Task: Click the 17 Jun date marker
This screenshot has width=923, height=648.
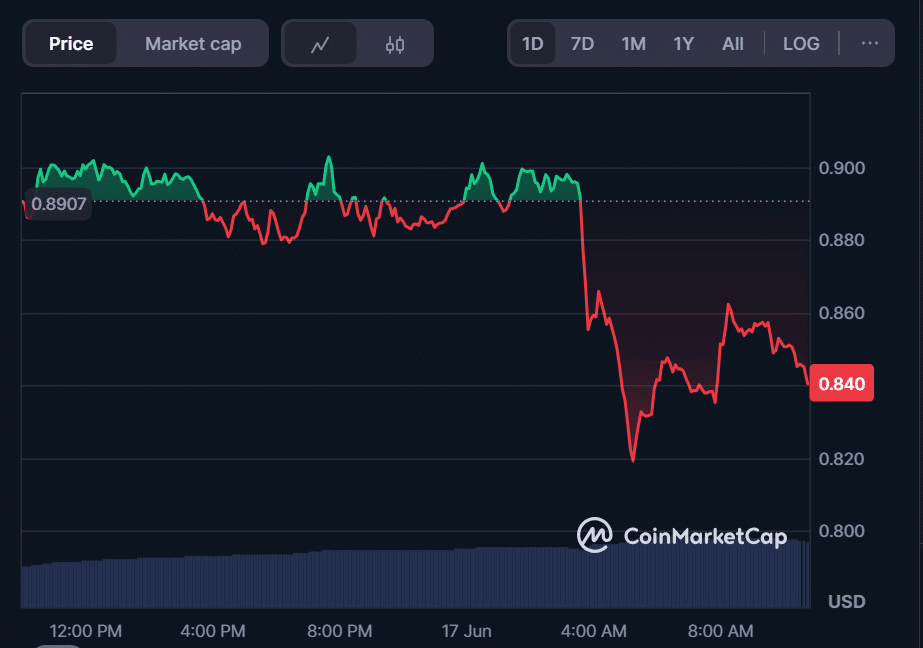Action: point(467,631)
